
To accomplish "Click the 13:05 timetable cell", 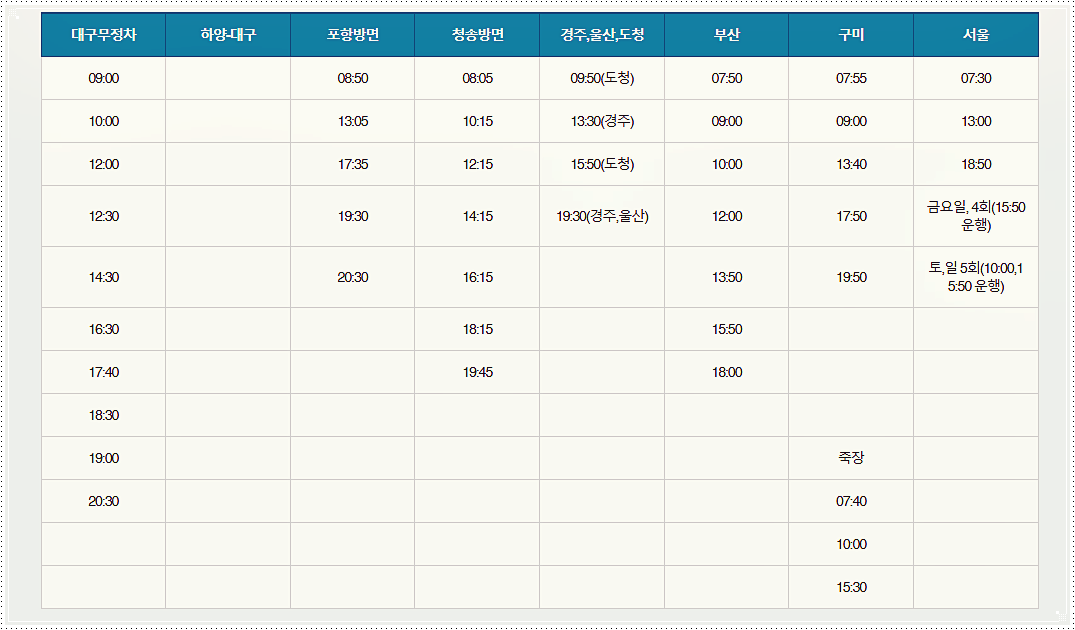I will tap(352, 121).
